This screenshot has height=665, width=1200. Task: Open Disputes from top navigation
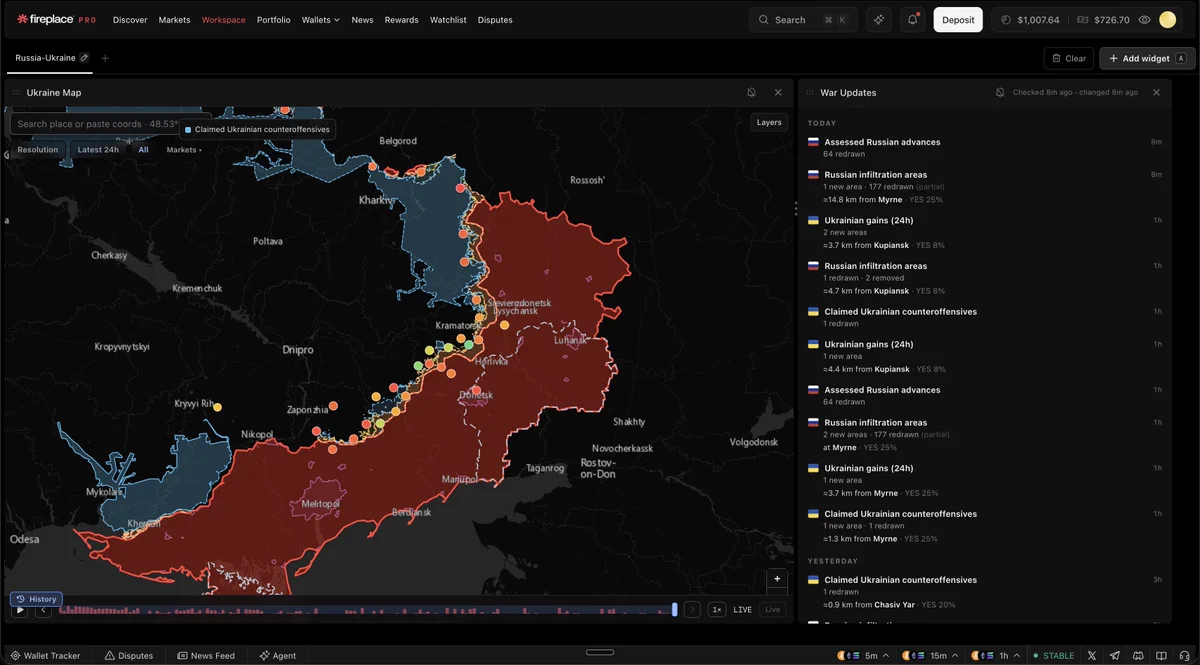point(495,20)
